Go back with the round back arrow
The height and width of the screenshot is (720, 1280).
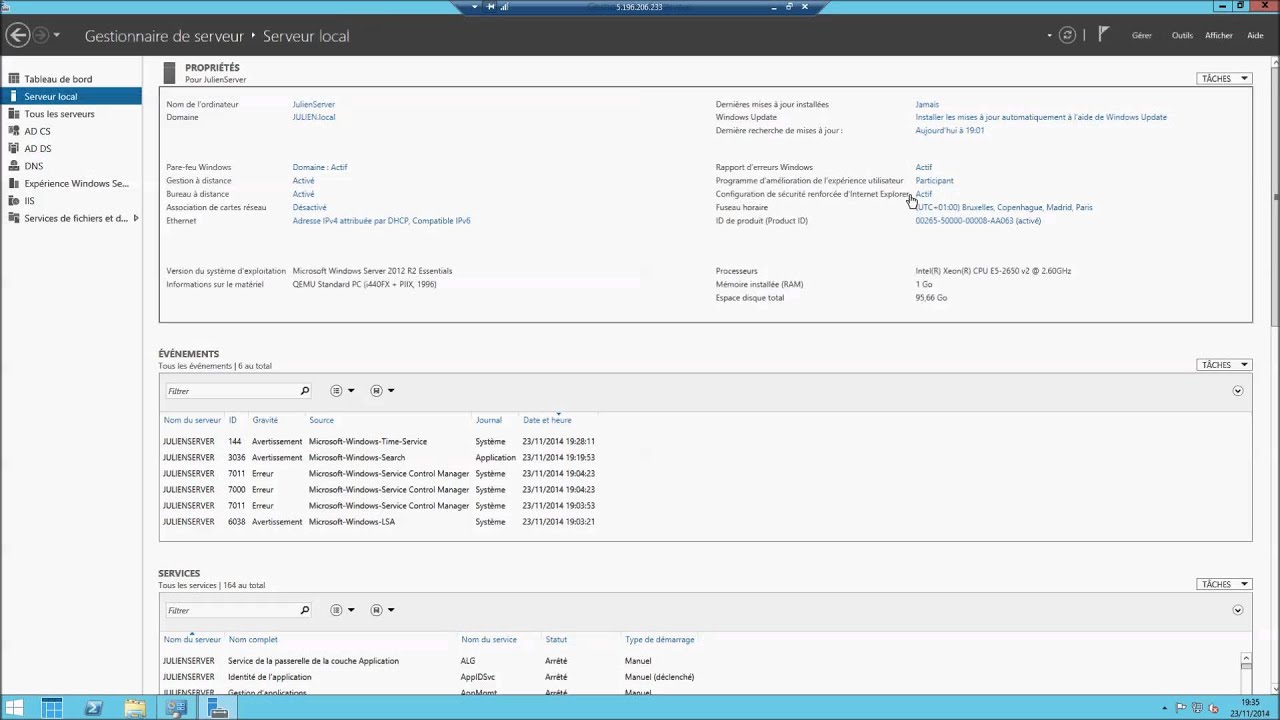click(18, 35)
